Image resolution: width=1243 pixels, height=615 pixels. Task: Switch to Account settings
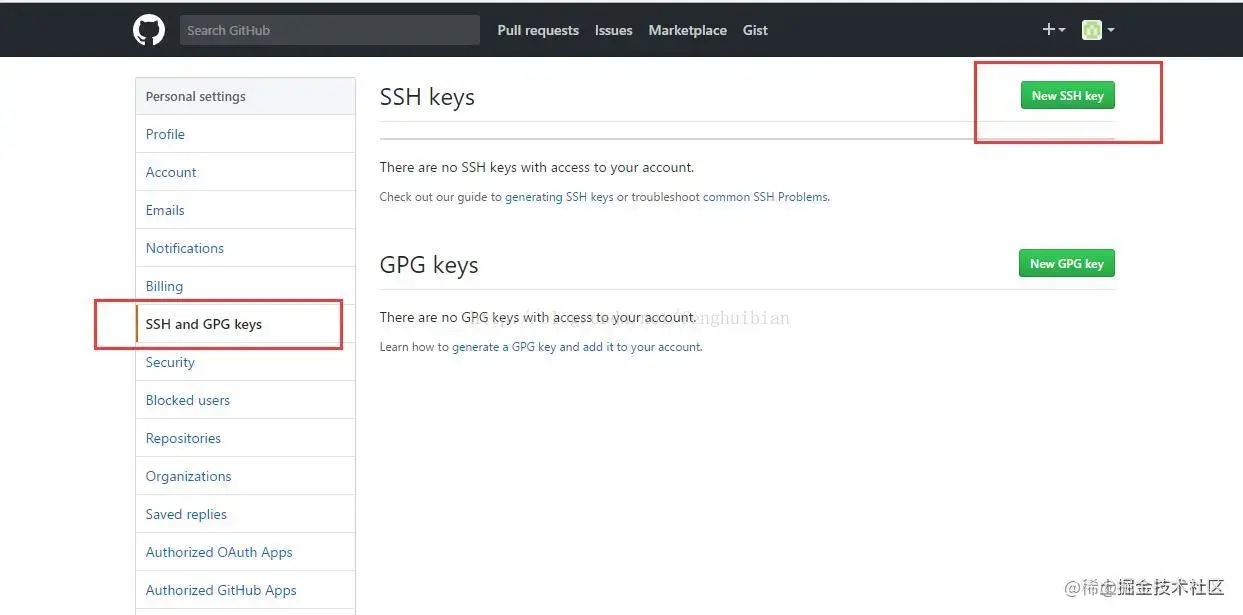(x=171, y=172)
